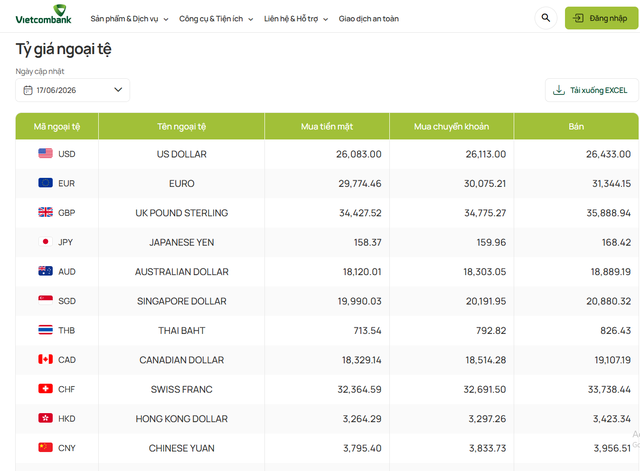Select the SINGAPORE DOLLAR cell
Image resolution: width=640 pixels, height=471 pixels.
pos(182,301)
